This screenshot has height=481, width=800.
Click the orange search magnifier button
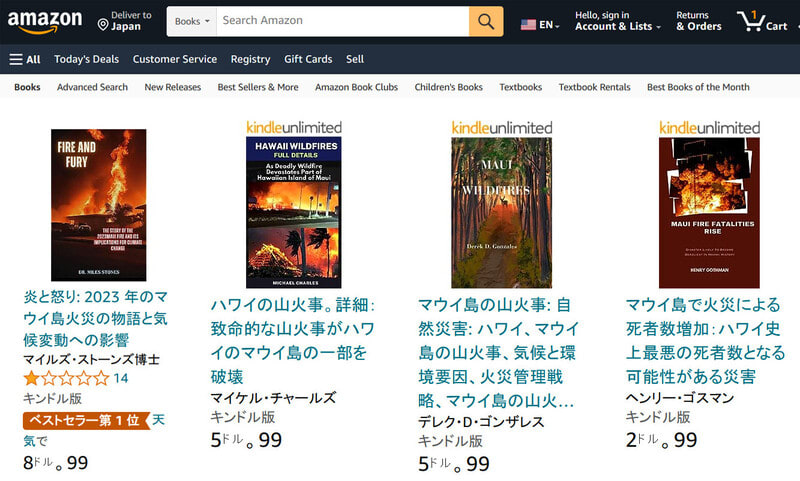coord(486,21)
